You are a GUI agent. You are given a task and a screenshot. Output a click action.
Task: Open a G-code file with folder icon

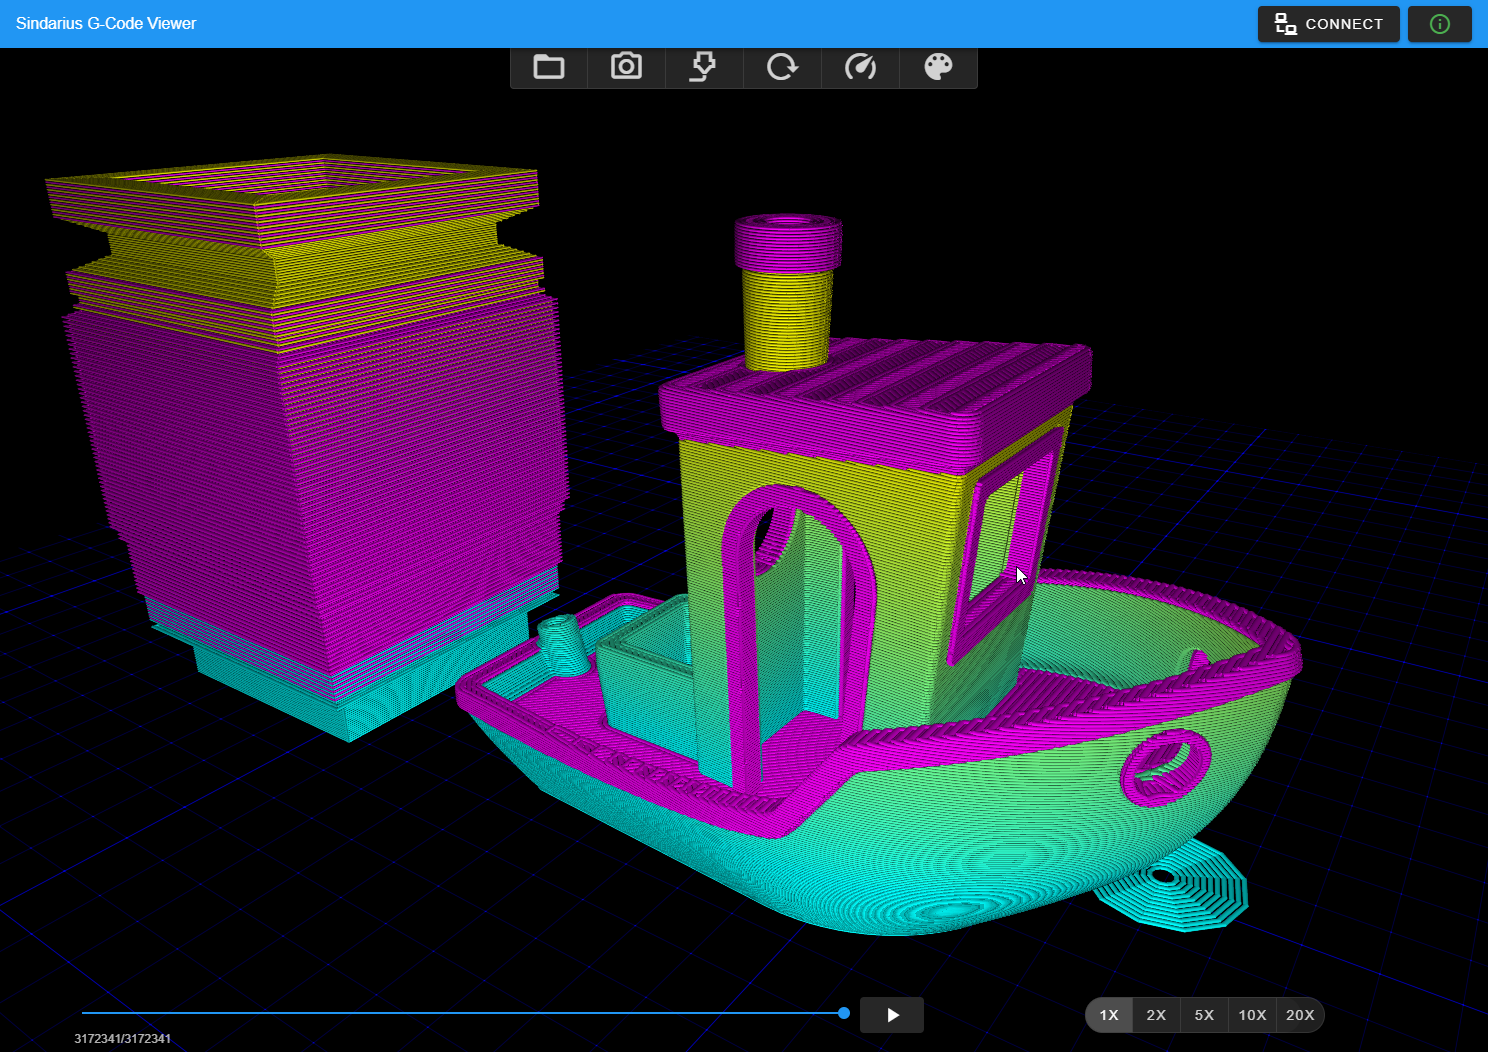pos(548,67)
